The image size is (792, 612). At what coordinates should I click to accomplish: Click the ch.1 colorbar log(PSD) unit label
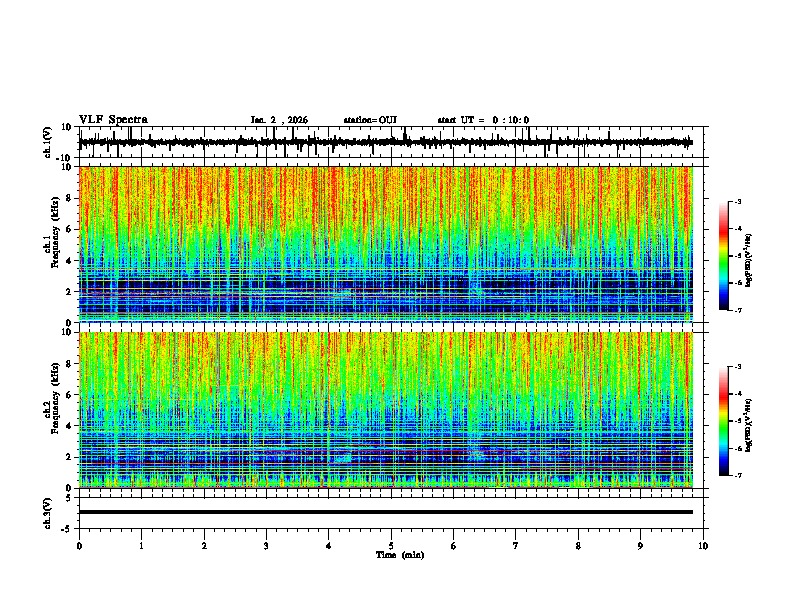coord(748,261)
